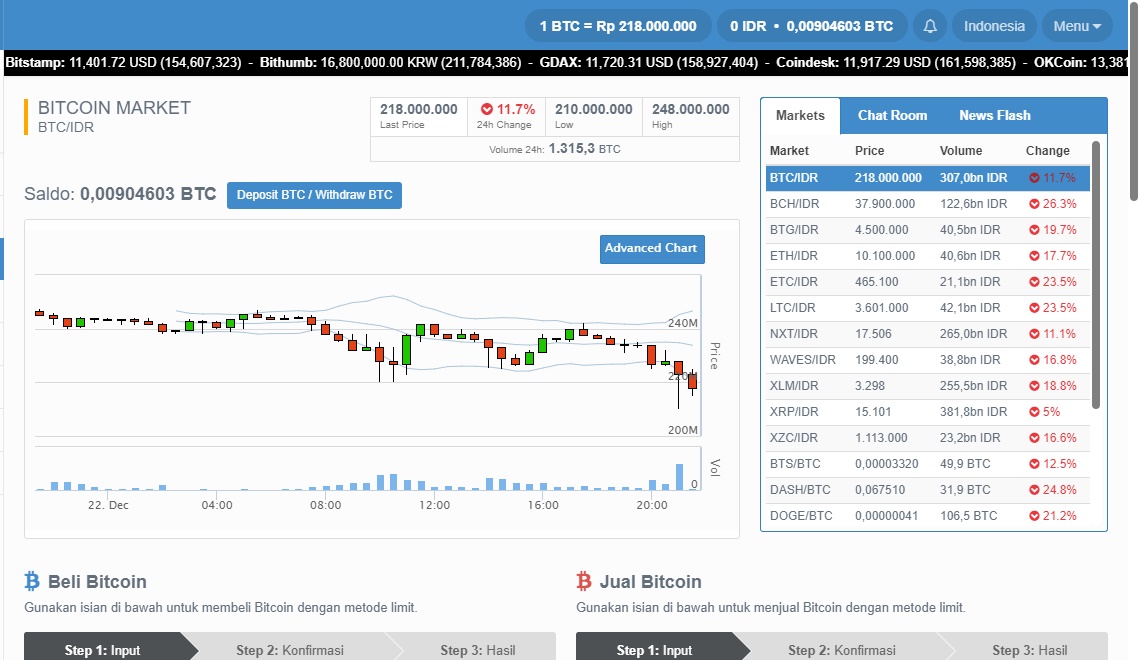Open the Menu dropdown in the top bar
The width and height of the screenshot is (1138, 660).
[x=1077, y=25]
